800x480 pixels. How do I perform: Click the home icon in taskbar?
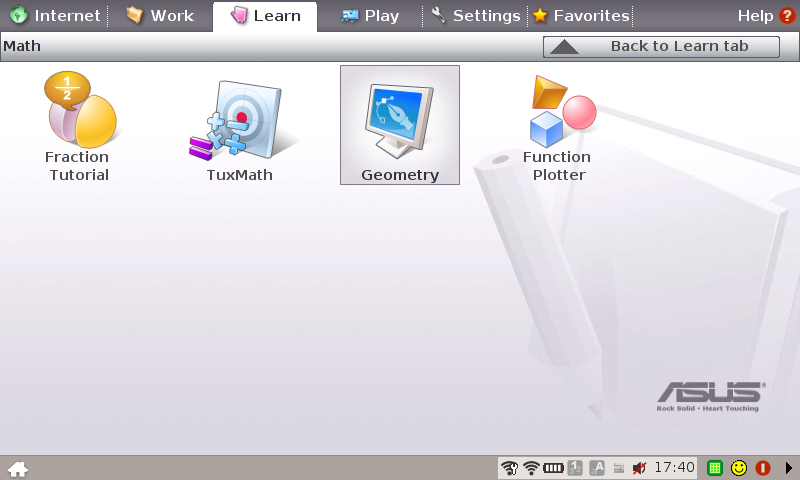point(17,468)
